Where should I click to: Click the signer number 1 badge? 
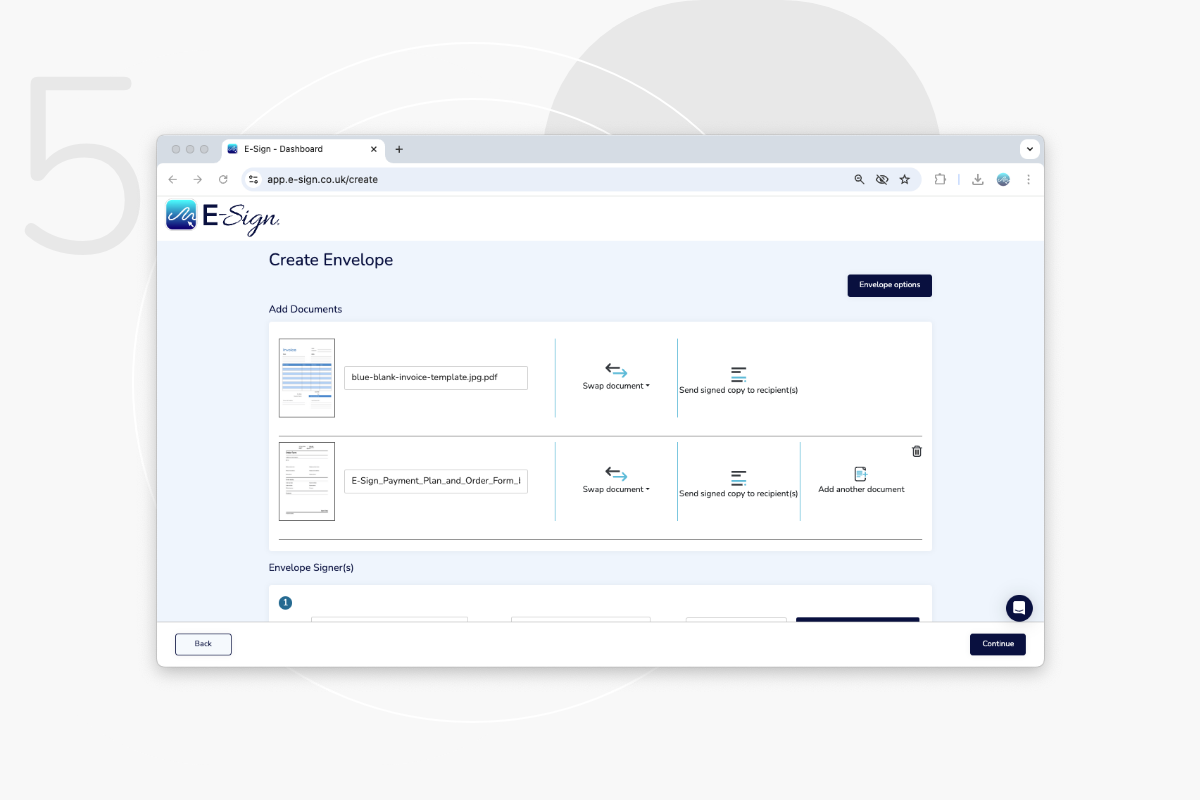[285, 603]
